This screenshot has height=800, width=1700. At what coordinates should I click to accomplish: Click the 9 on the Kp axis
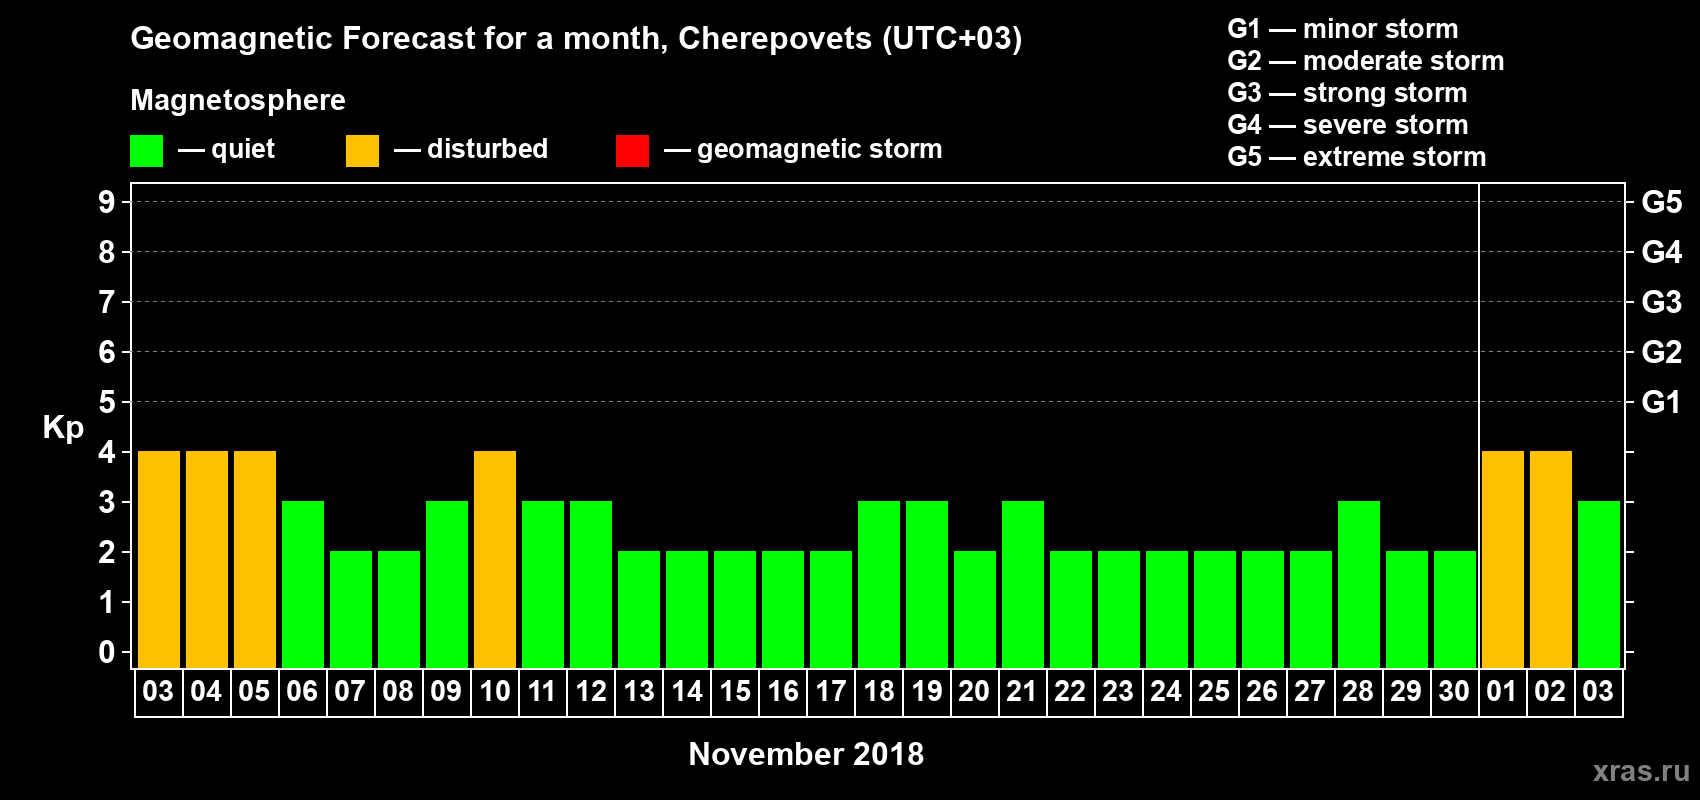[x=106, y=202]
